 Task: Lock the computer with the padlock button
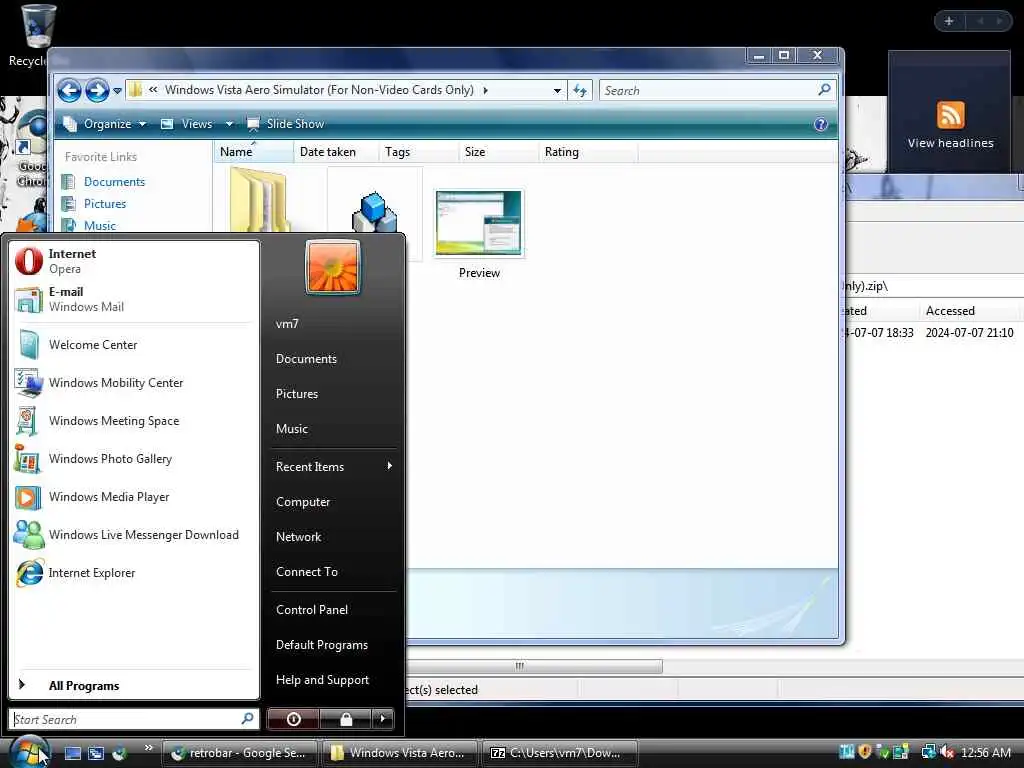tap(345, 719)
